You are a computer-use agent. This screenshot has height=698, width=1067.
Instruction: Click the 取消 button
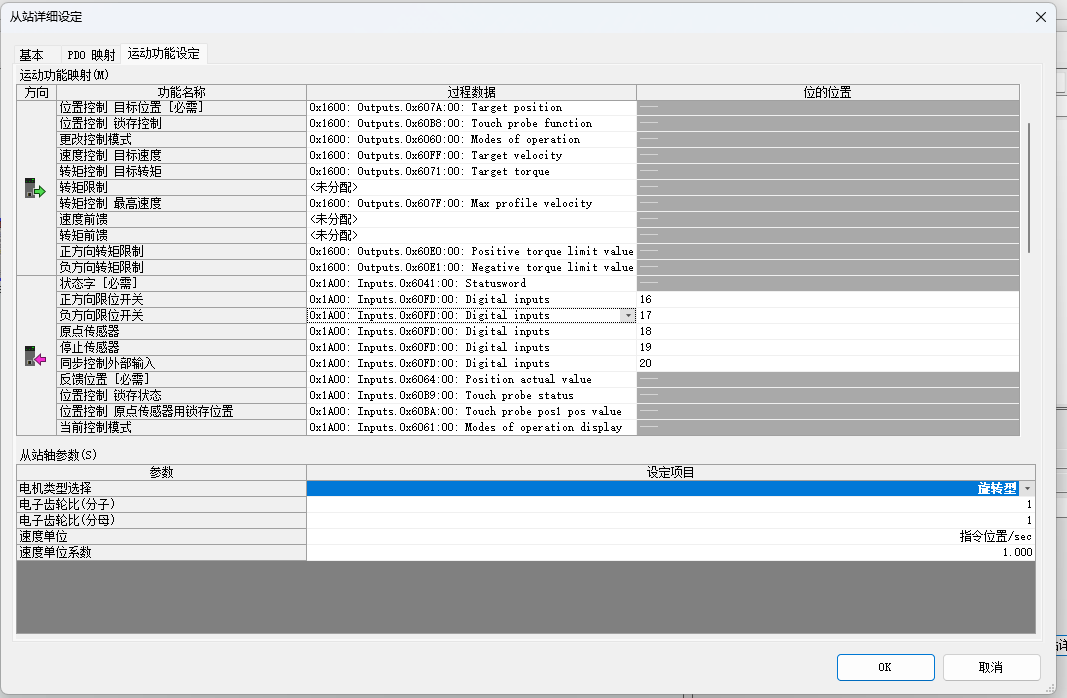point(991,667)
